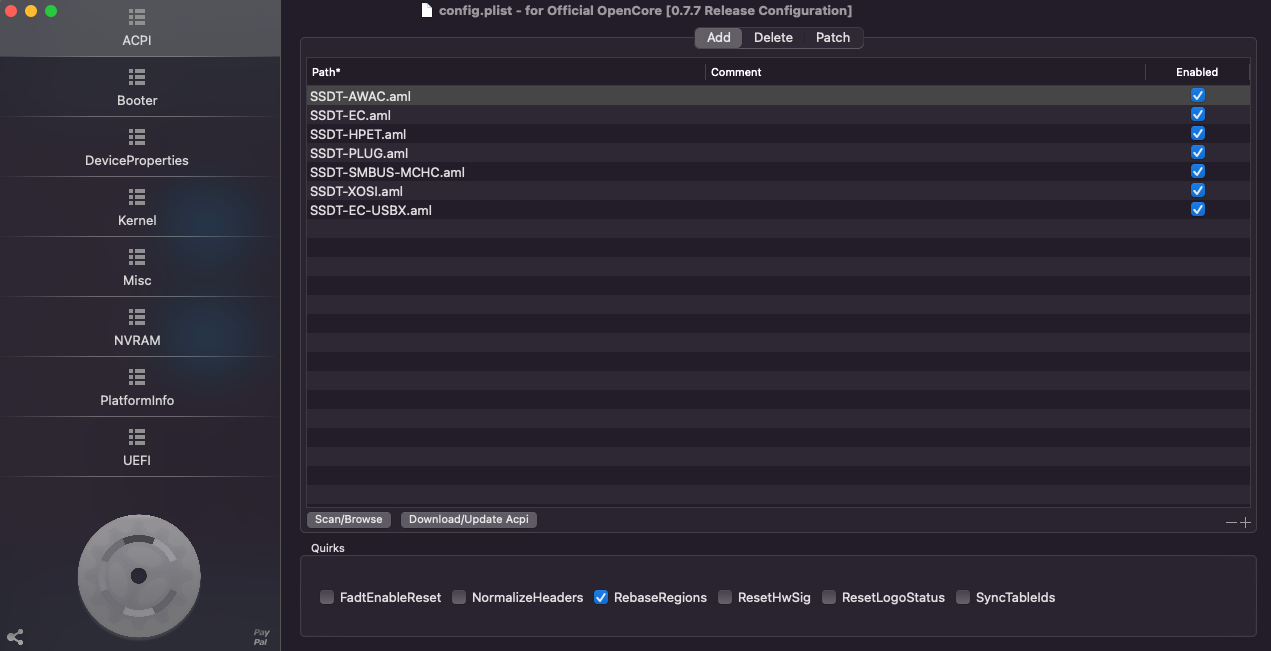Switch to the Delete tab
Screen dimensions: 1271x651
(x=773, y=37)
